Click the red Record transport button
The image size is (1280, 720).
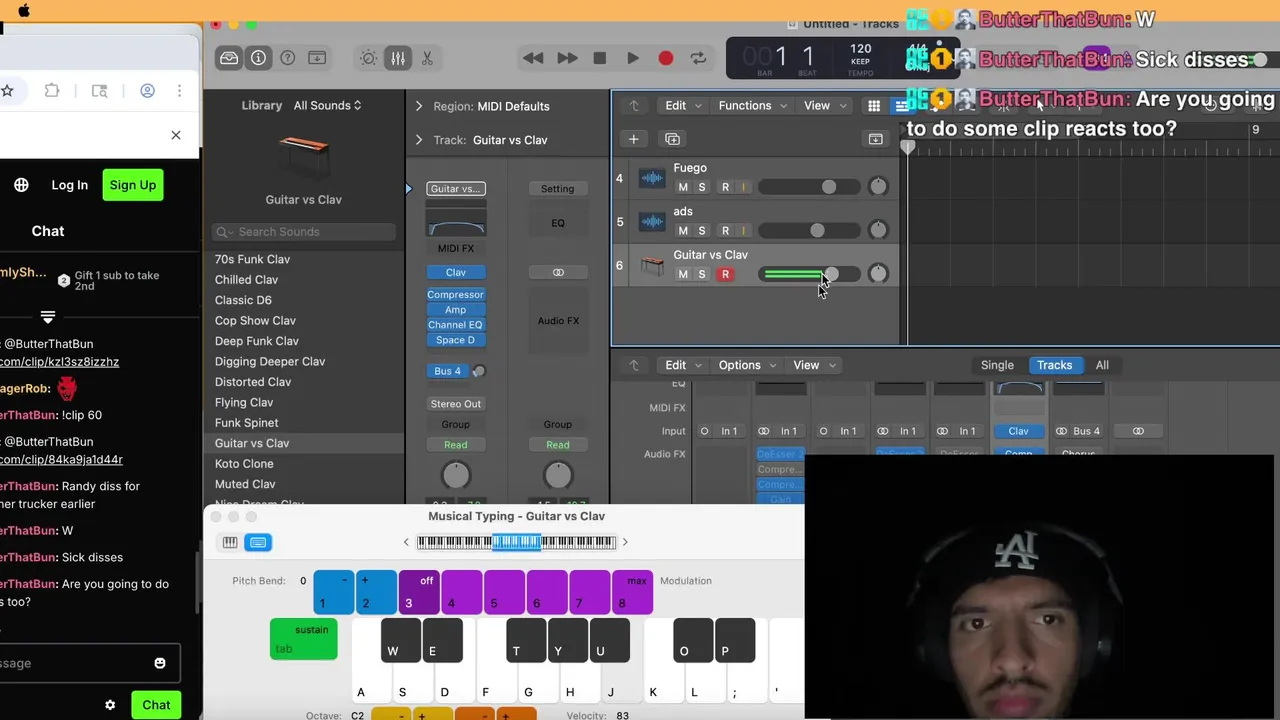pos(666,58)
